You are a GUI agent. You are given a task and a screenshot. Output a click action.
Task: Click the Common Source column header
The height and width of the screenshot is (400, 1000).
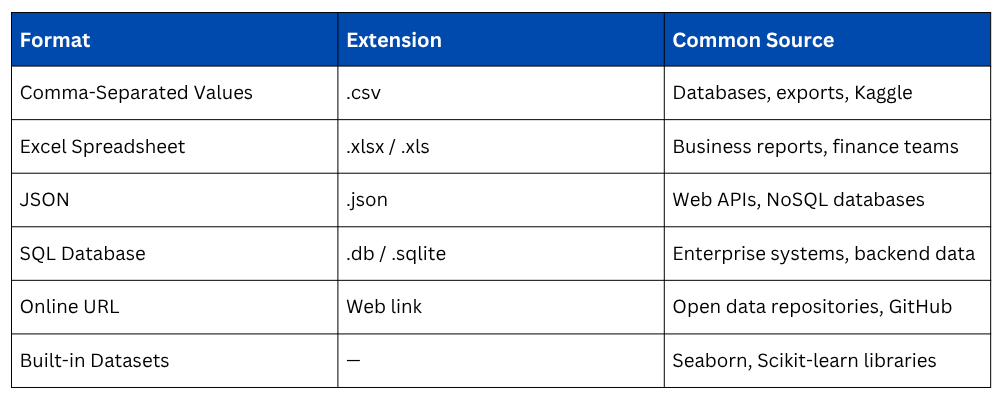tap(753, 40)
